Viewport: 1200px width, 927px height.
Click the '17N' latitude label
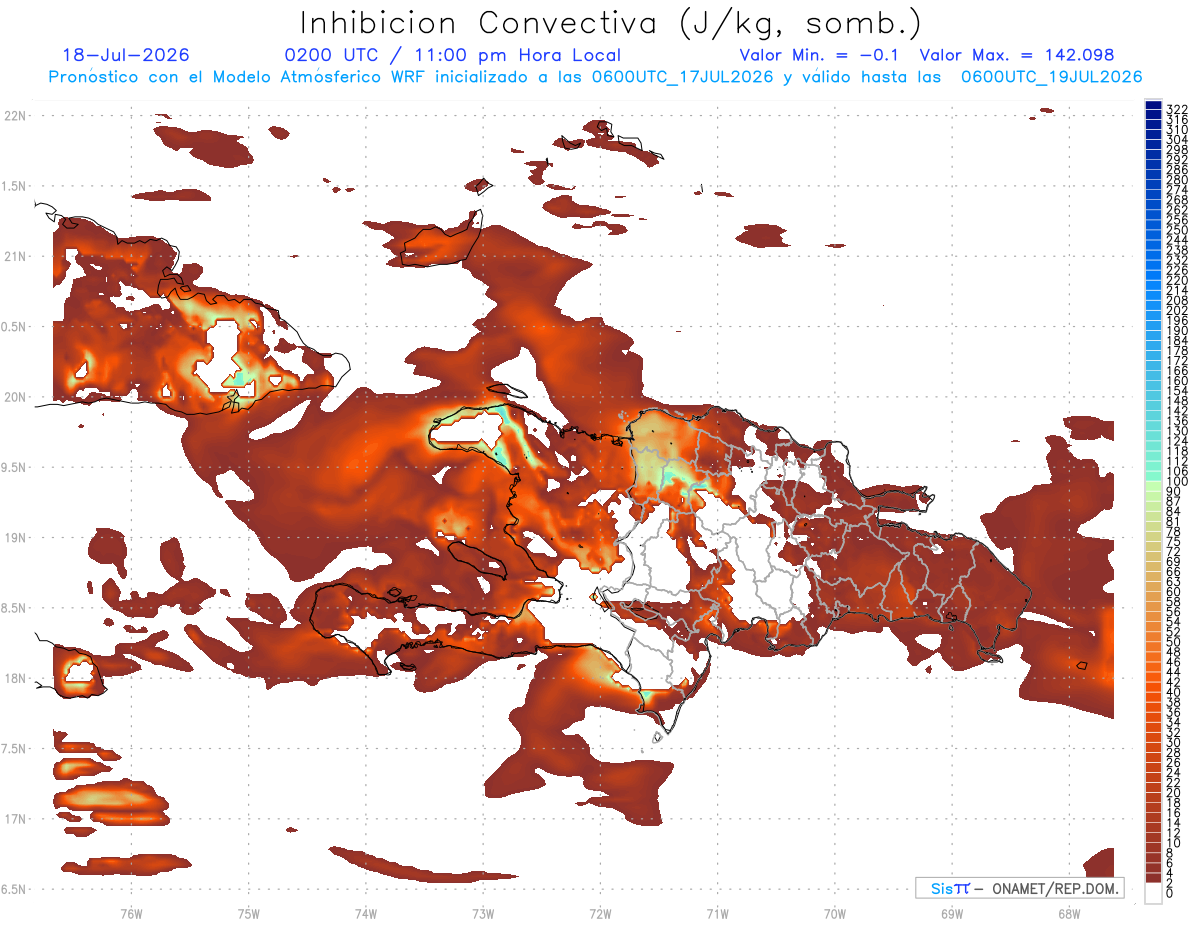(x=14, y=819)
